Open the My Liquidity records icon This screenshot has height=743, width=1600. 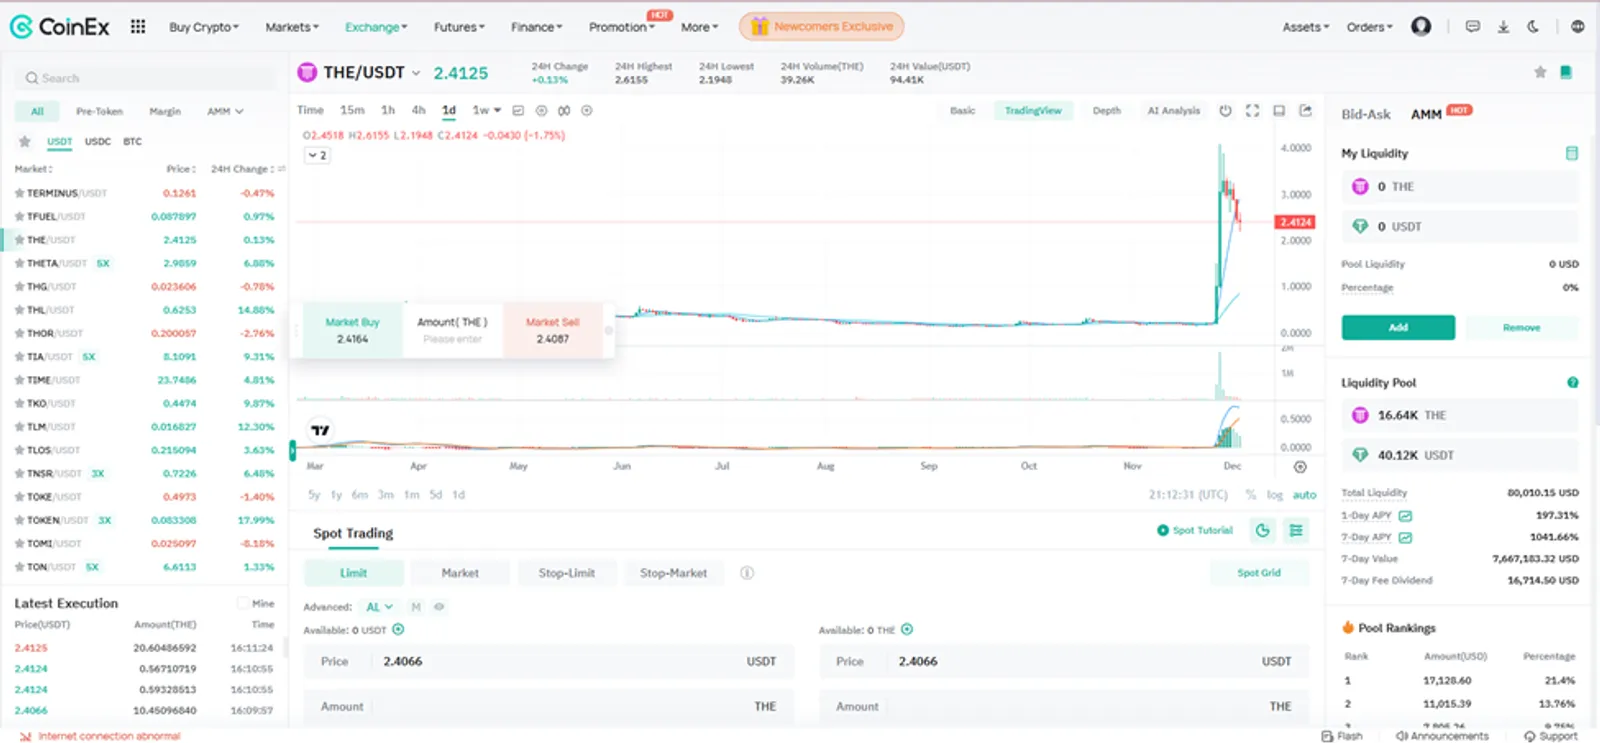[x=1571, y=153]
